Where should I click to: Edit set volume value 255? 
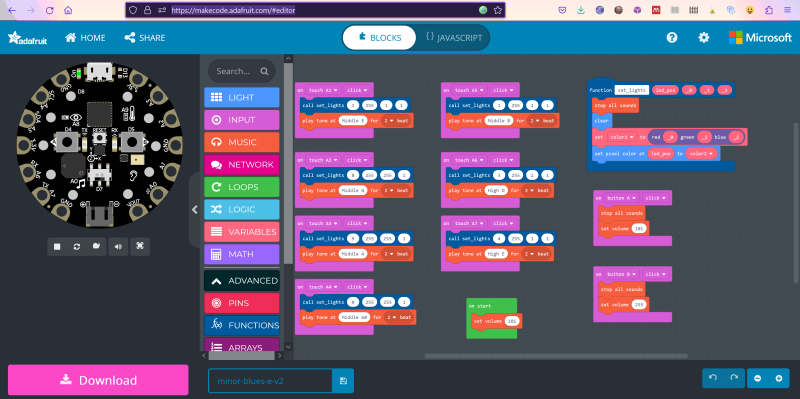(x=638, y=305)
